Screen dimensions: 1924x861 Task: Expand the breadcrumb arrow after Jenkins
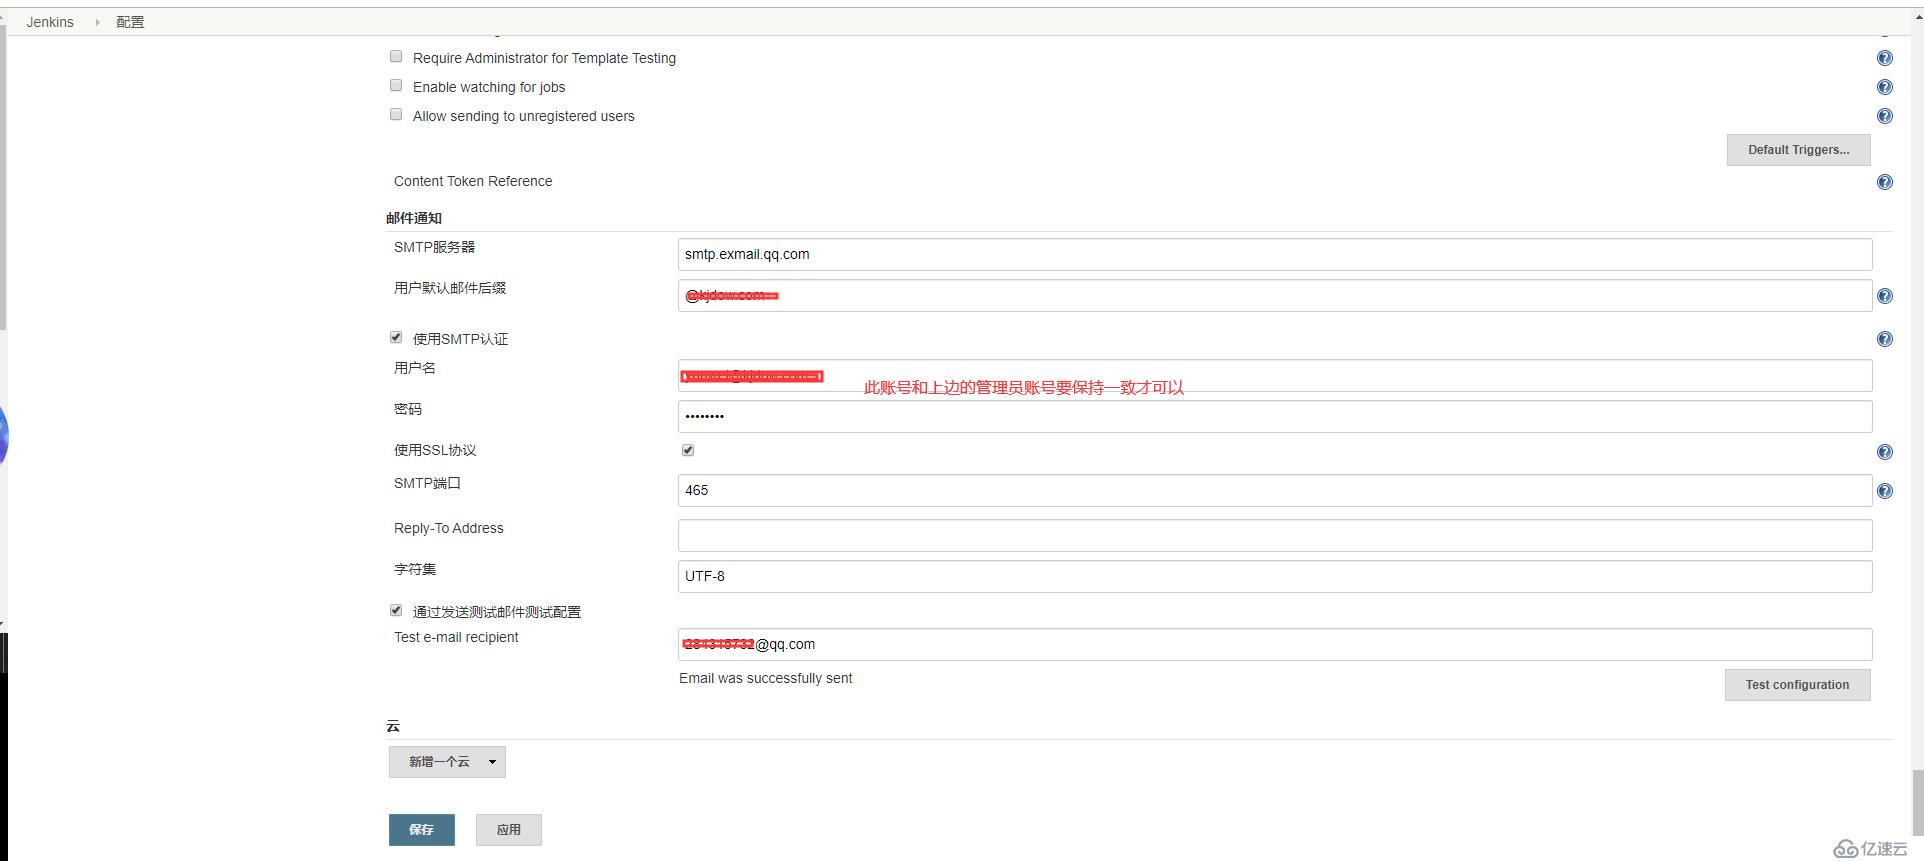point(97,22)
